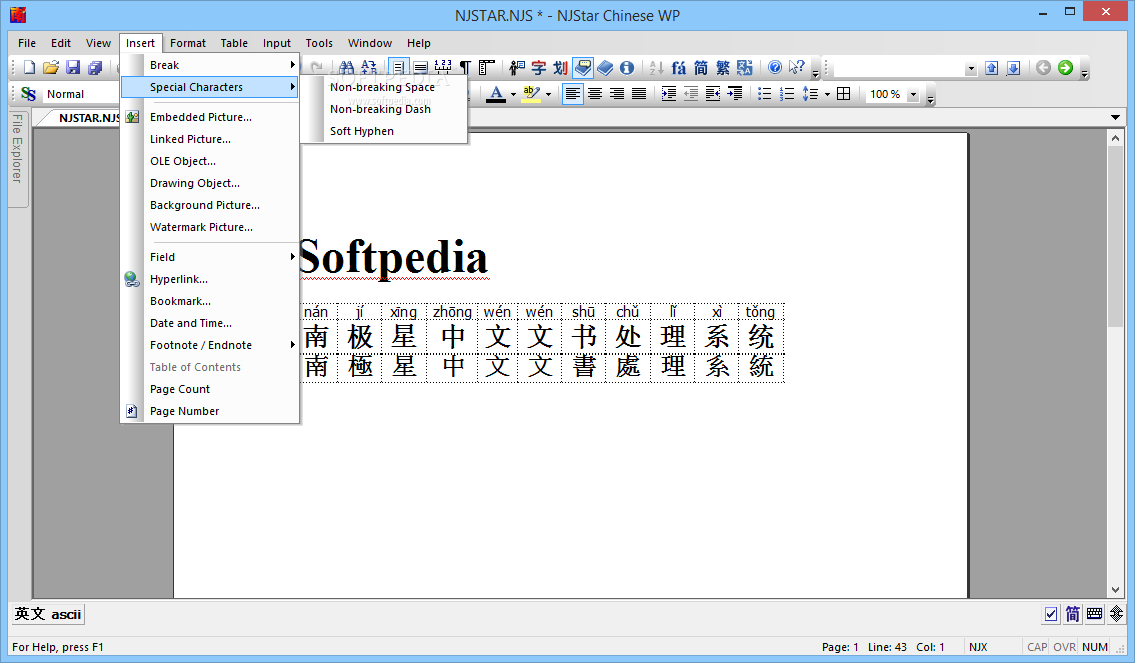Click the Normal style box
The image size is (1135, 663).
(80, 94)
